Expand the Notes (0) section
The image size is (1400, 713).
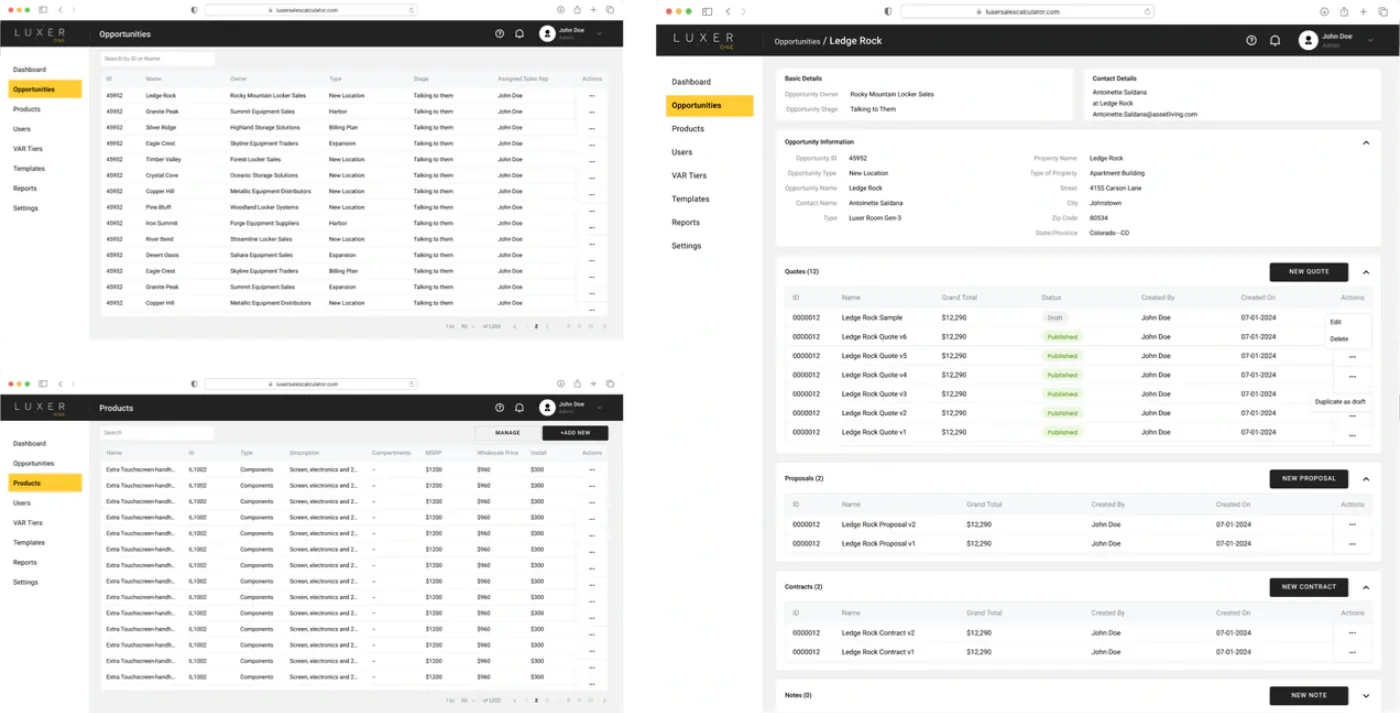tap(1366, 695)
